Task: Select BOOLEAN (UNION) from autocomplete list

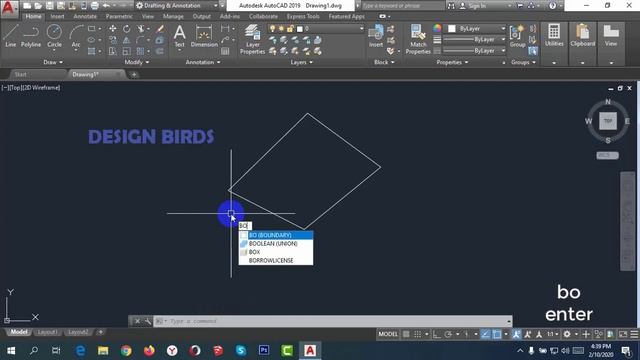Action: (276, 244)
